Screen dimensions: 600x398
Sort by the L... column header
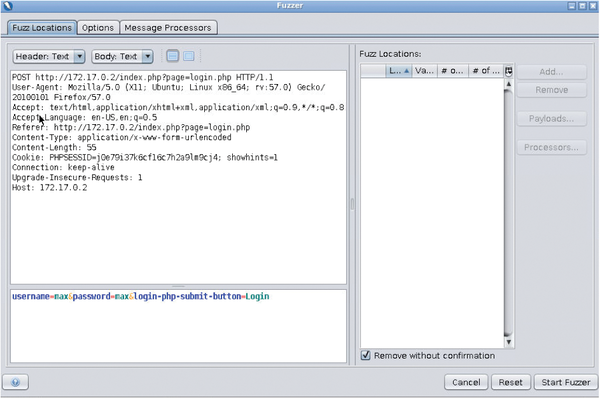[x=399, y=71]
